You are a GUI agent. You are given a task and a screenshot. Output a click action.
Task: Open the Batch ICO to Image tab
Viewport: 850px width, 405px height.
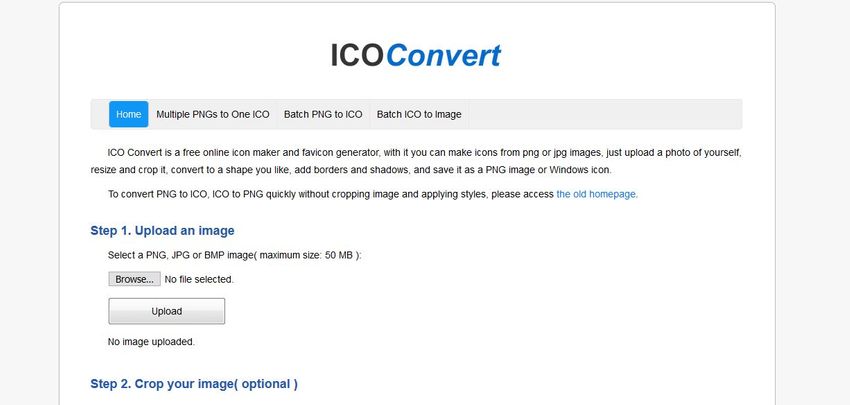[x=419, y=114]
